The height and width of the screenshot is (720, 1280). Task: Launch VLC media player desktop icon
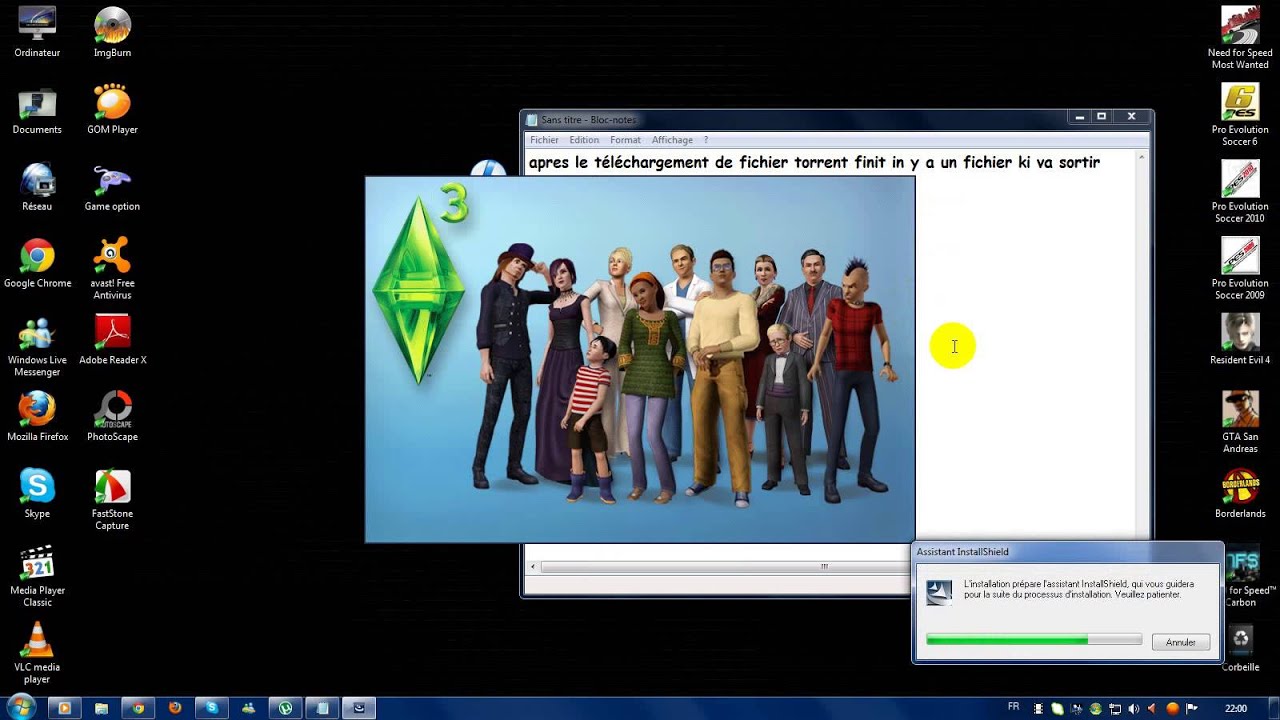coord(37,654)
